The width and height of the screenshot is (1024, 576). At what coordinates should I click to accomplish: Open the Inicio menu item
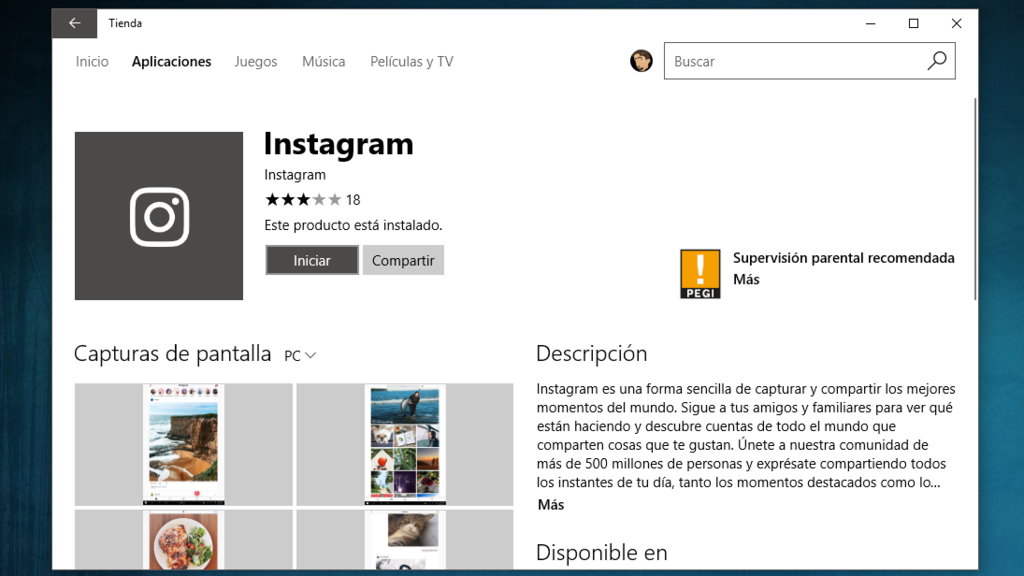pyautogui.click(x=92, y=61)
